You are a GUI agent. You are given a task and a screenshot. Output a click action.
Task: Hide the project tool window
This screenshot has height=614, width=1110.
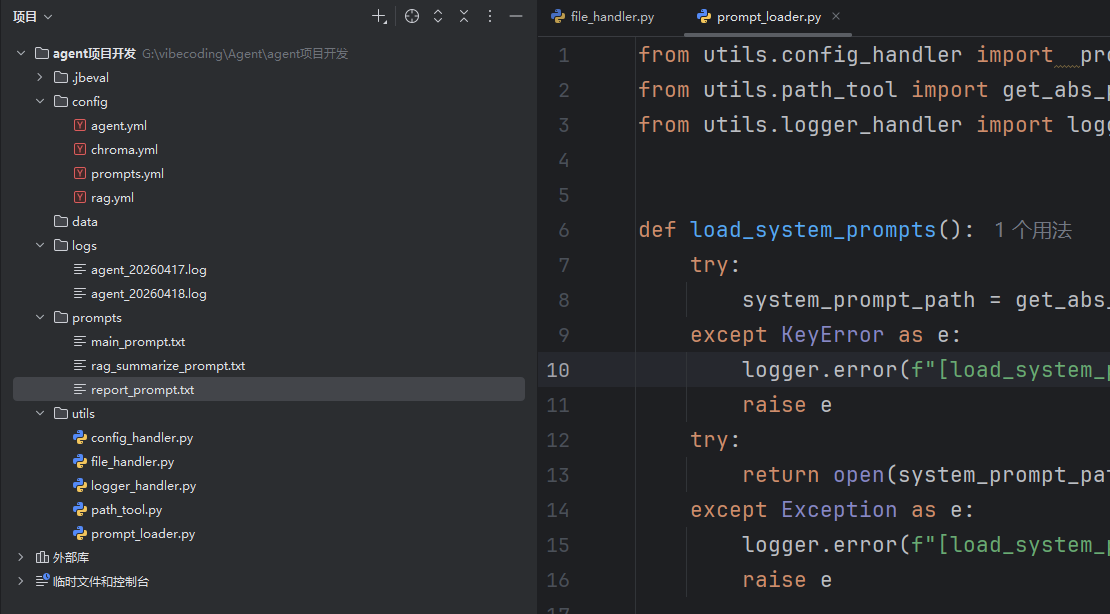pyautogui.click(x=516, y=16)
